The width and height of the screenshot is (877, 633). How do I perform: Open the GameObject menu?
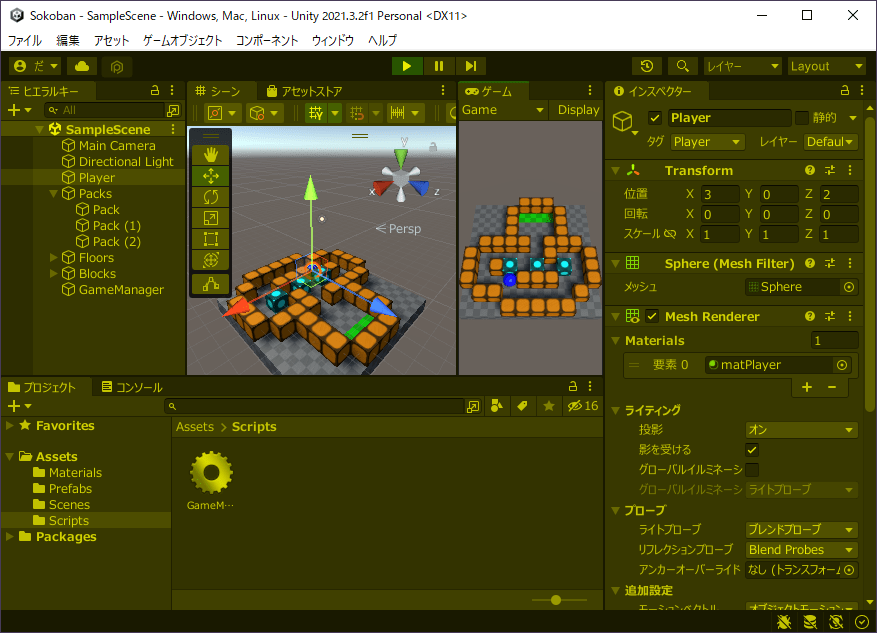coord(182,40)
